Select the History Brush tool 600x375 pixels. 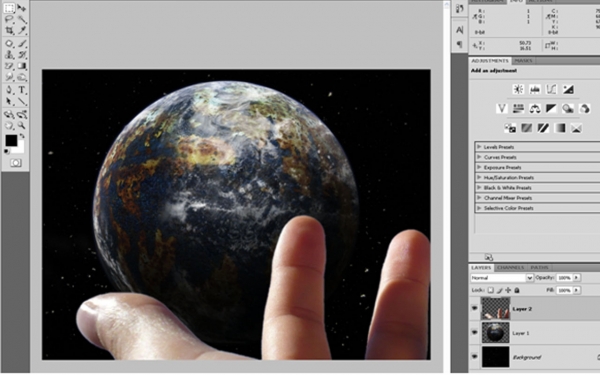[x=22, y=55]
